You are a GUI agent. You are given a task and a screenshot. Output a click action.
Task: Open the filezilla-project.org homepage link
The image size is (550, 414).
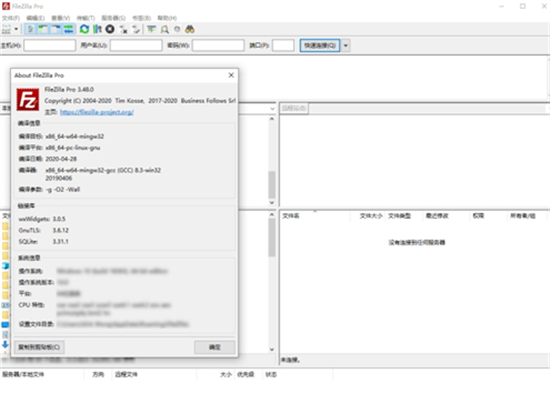tap(97, 112)
